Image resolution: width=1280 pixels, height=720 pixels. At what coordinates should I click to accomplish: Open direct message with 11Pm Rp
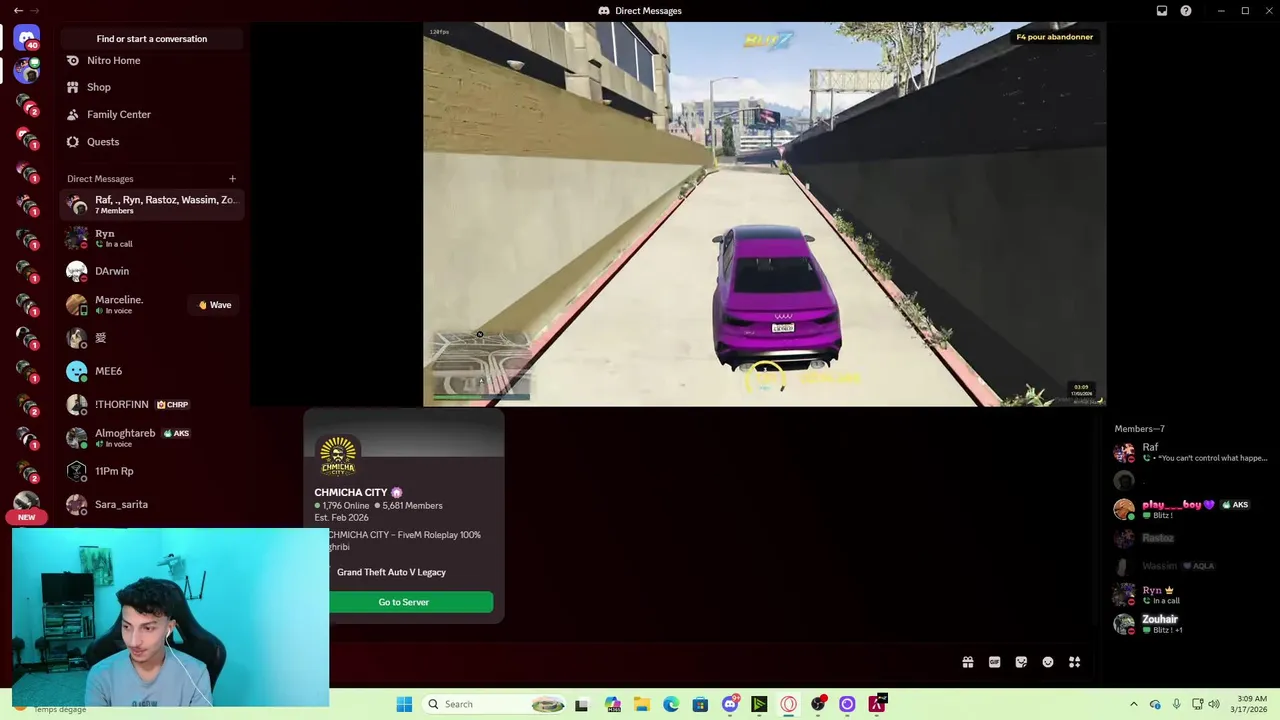[151, 471]
